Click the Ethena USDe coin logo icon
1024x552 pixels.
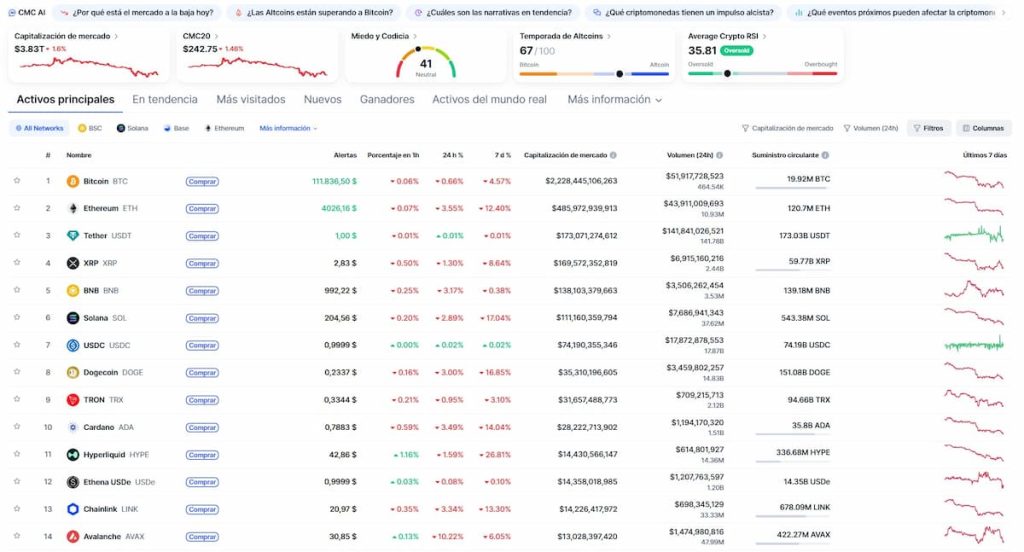(72, 482)
